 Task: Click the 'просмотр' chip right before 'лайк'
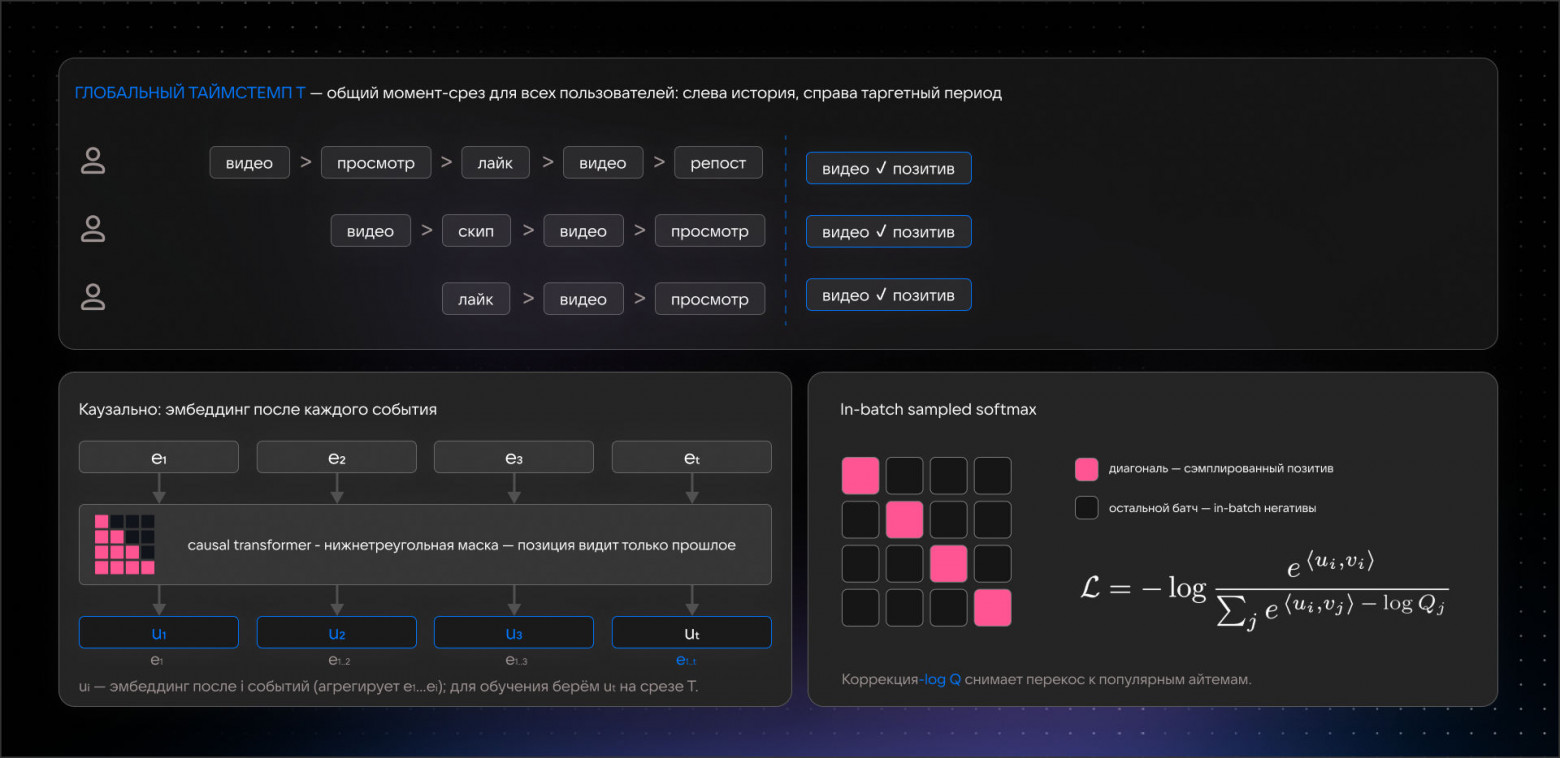click(376, 163)
